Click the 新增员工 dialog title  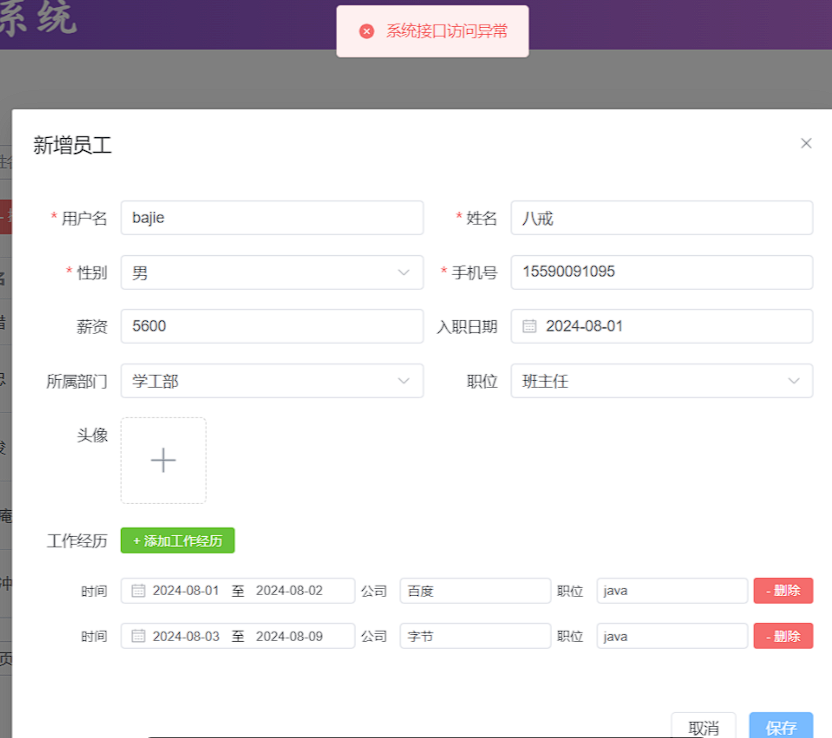coord(73,145)
